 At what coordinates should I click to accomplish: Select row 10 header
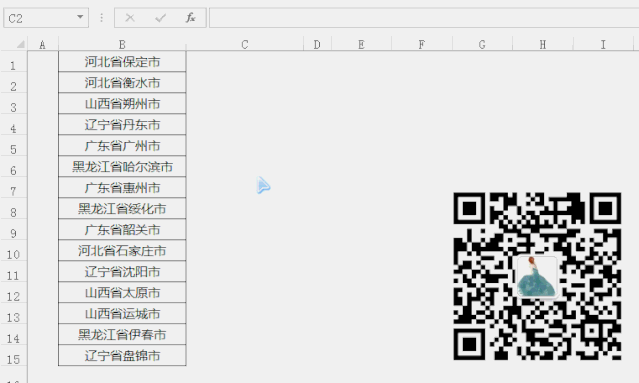(x=13, y=251)
